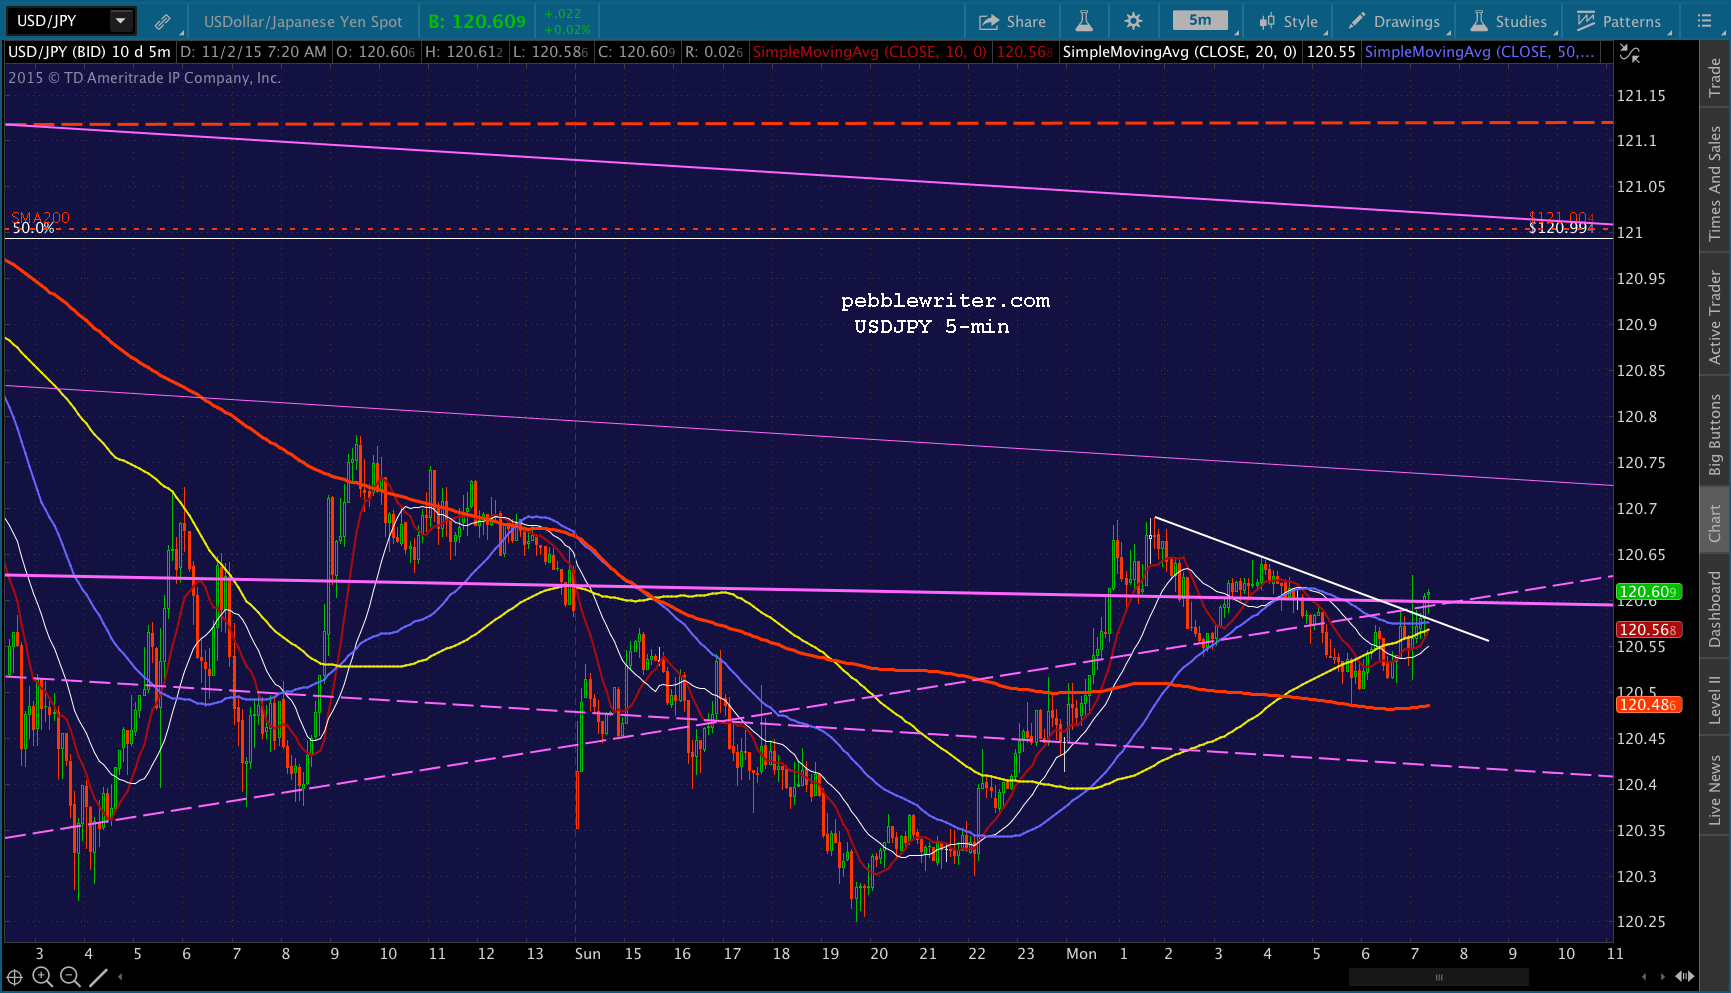
Task: Click the pebblewriter.com chart text note
Action: pos(945,301)
